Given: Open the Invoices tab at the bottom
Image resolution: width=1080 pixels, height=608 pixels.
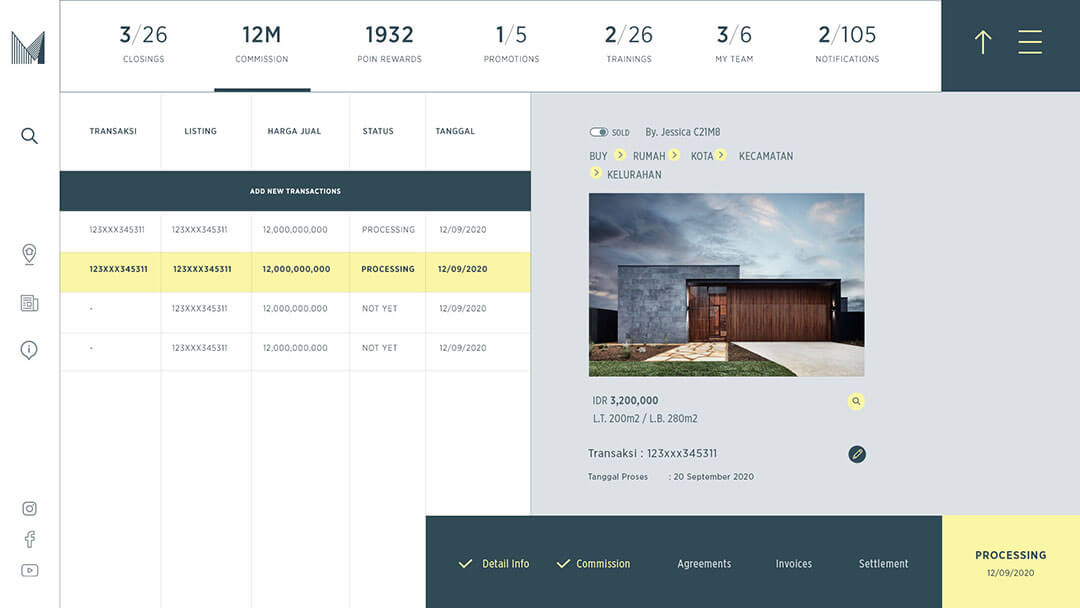Looking at the screenshot, I should [793, 563].
